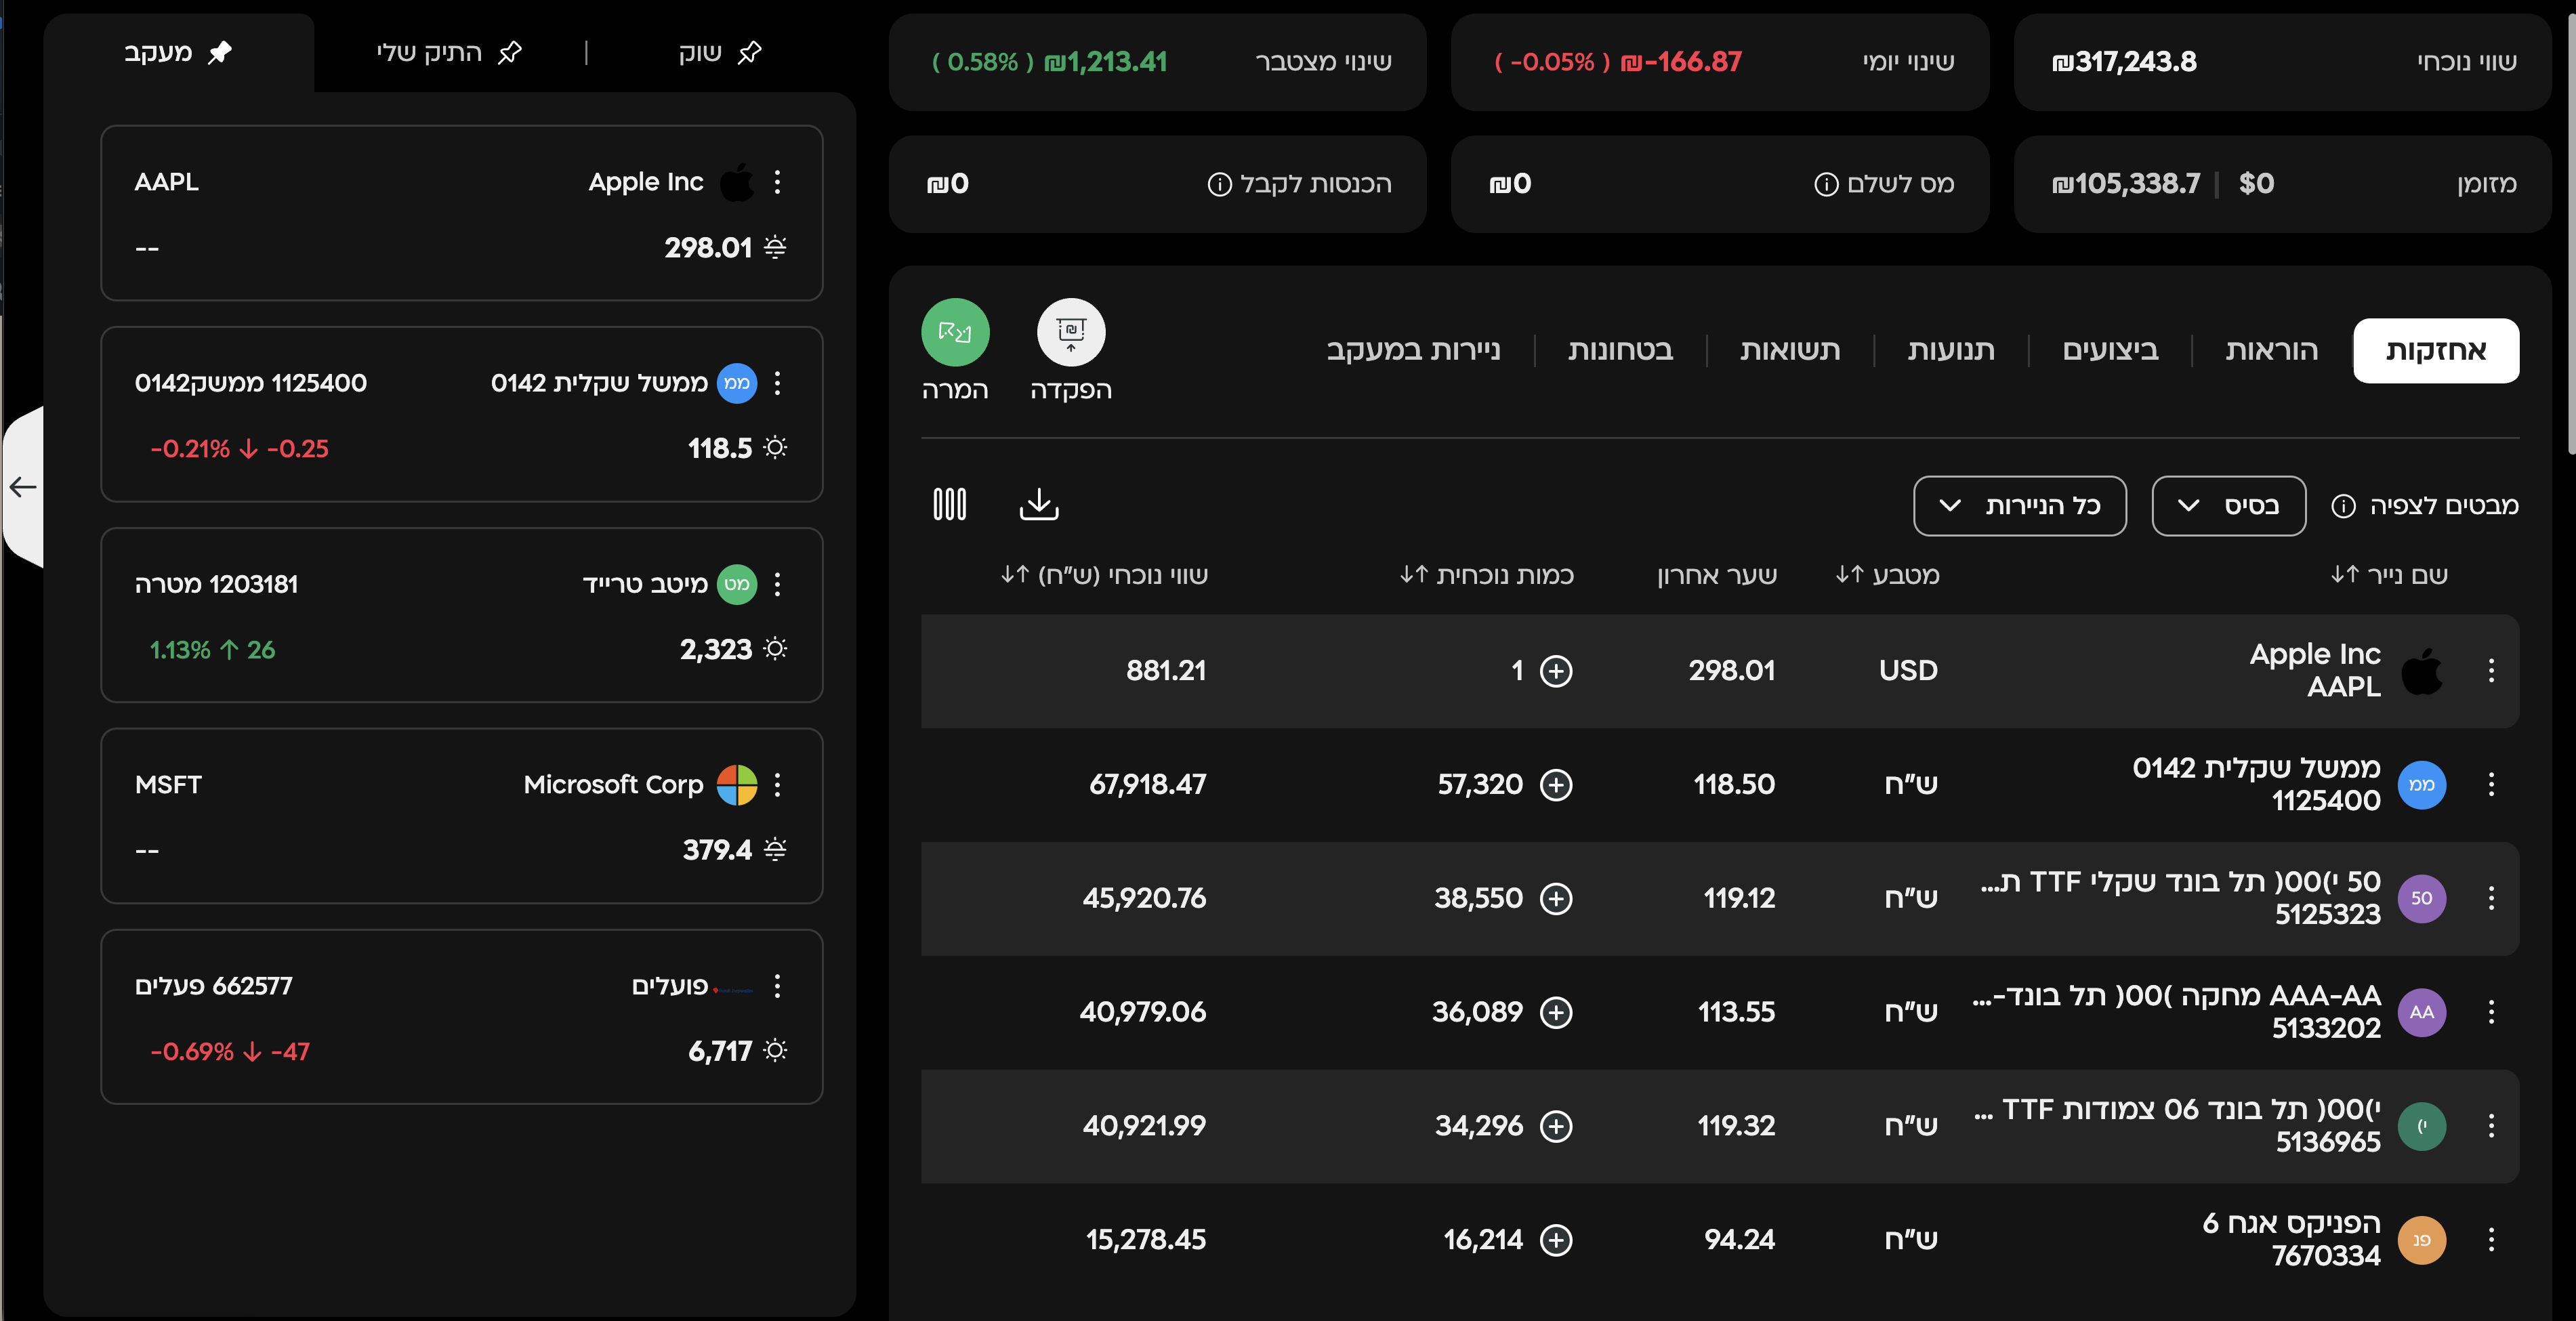Open the Microsoft Corp watchlist card menu
Screen dimensions: 2576x1321
(x=777, y=785)
